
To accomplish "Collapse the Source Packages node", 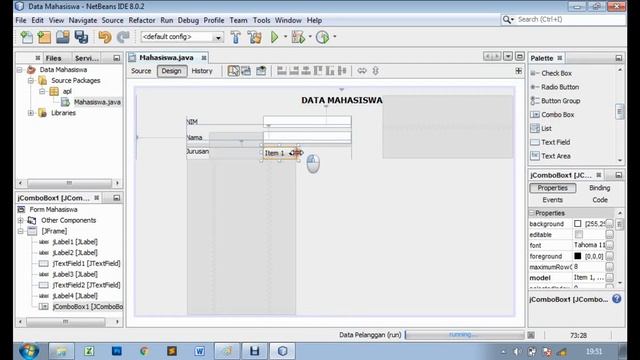I will click(x=31, y=81).
